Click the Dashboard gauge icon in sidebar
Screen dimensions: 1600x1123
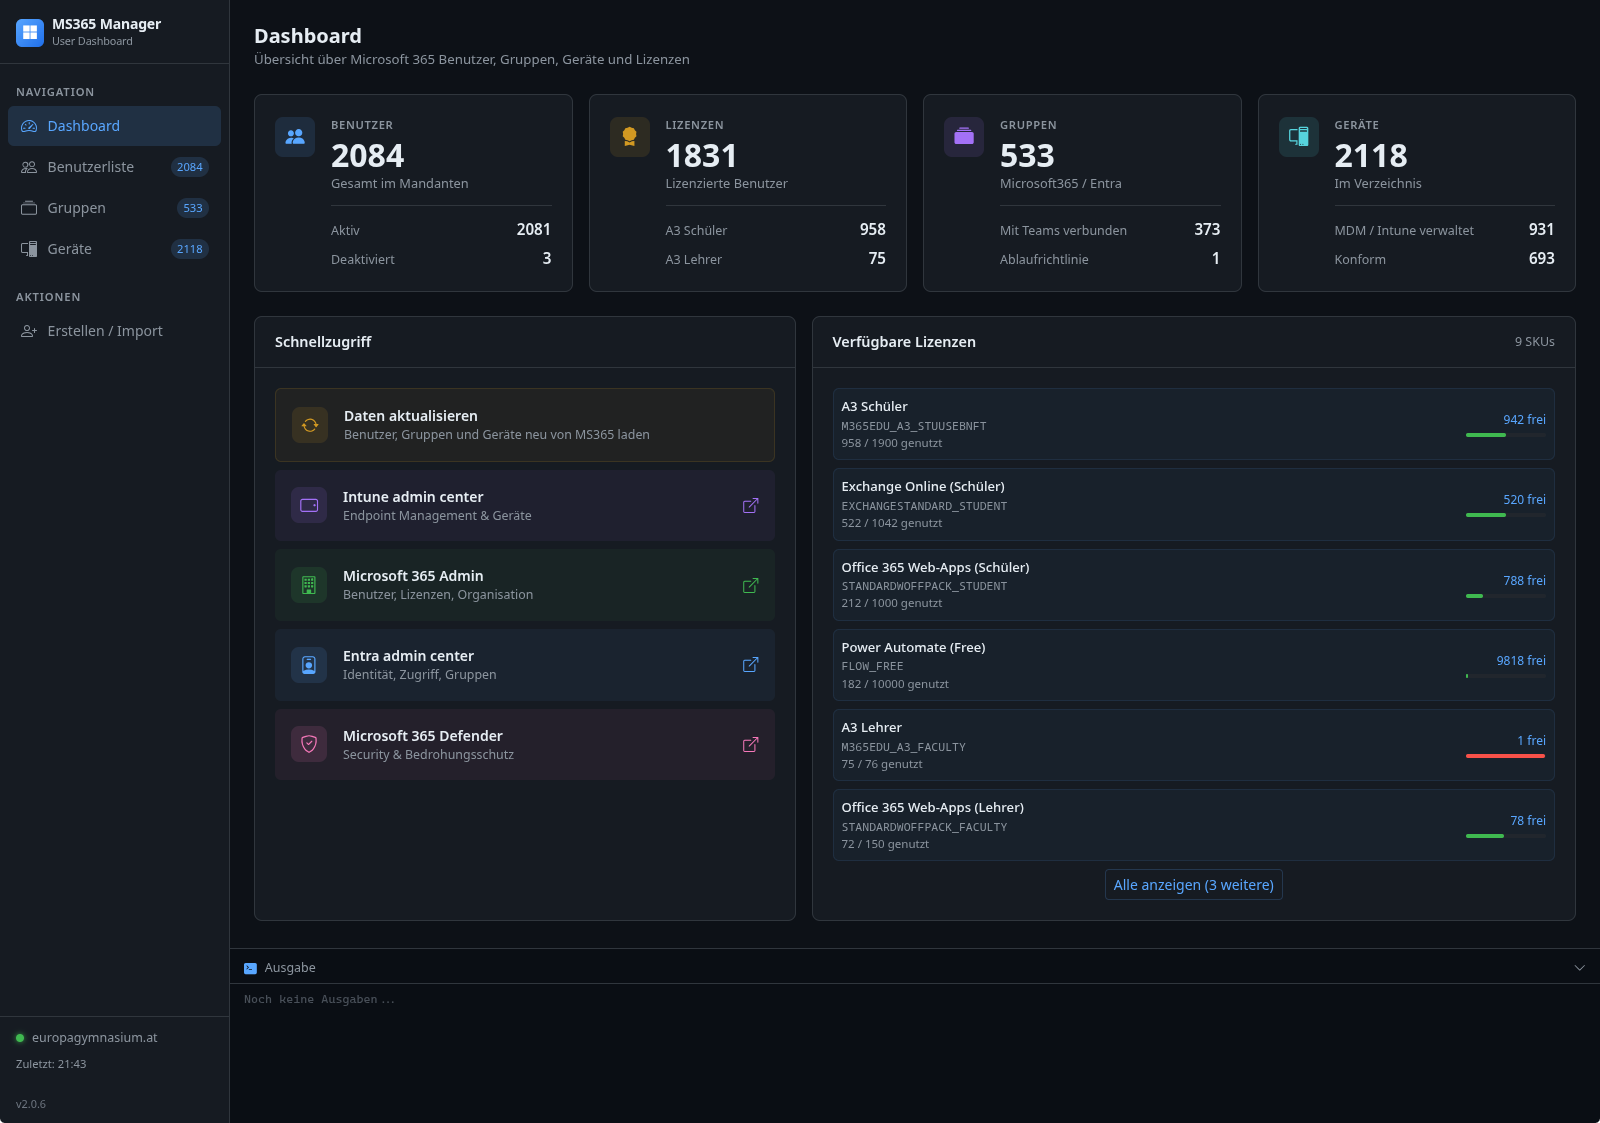click(x=29, y=126)
